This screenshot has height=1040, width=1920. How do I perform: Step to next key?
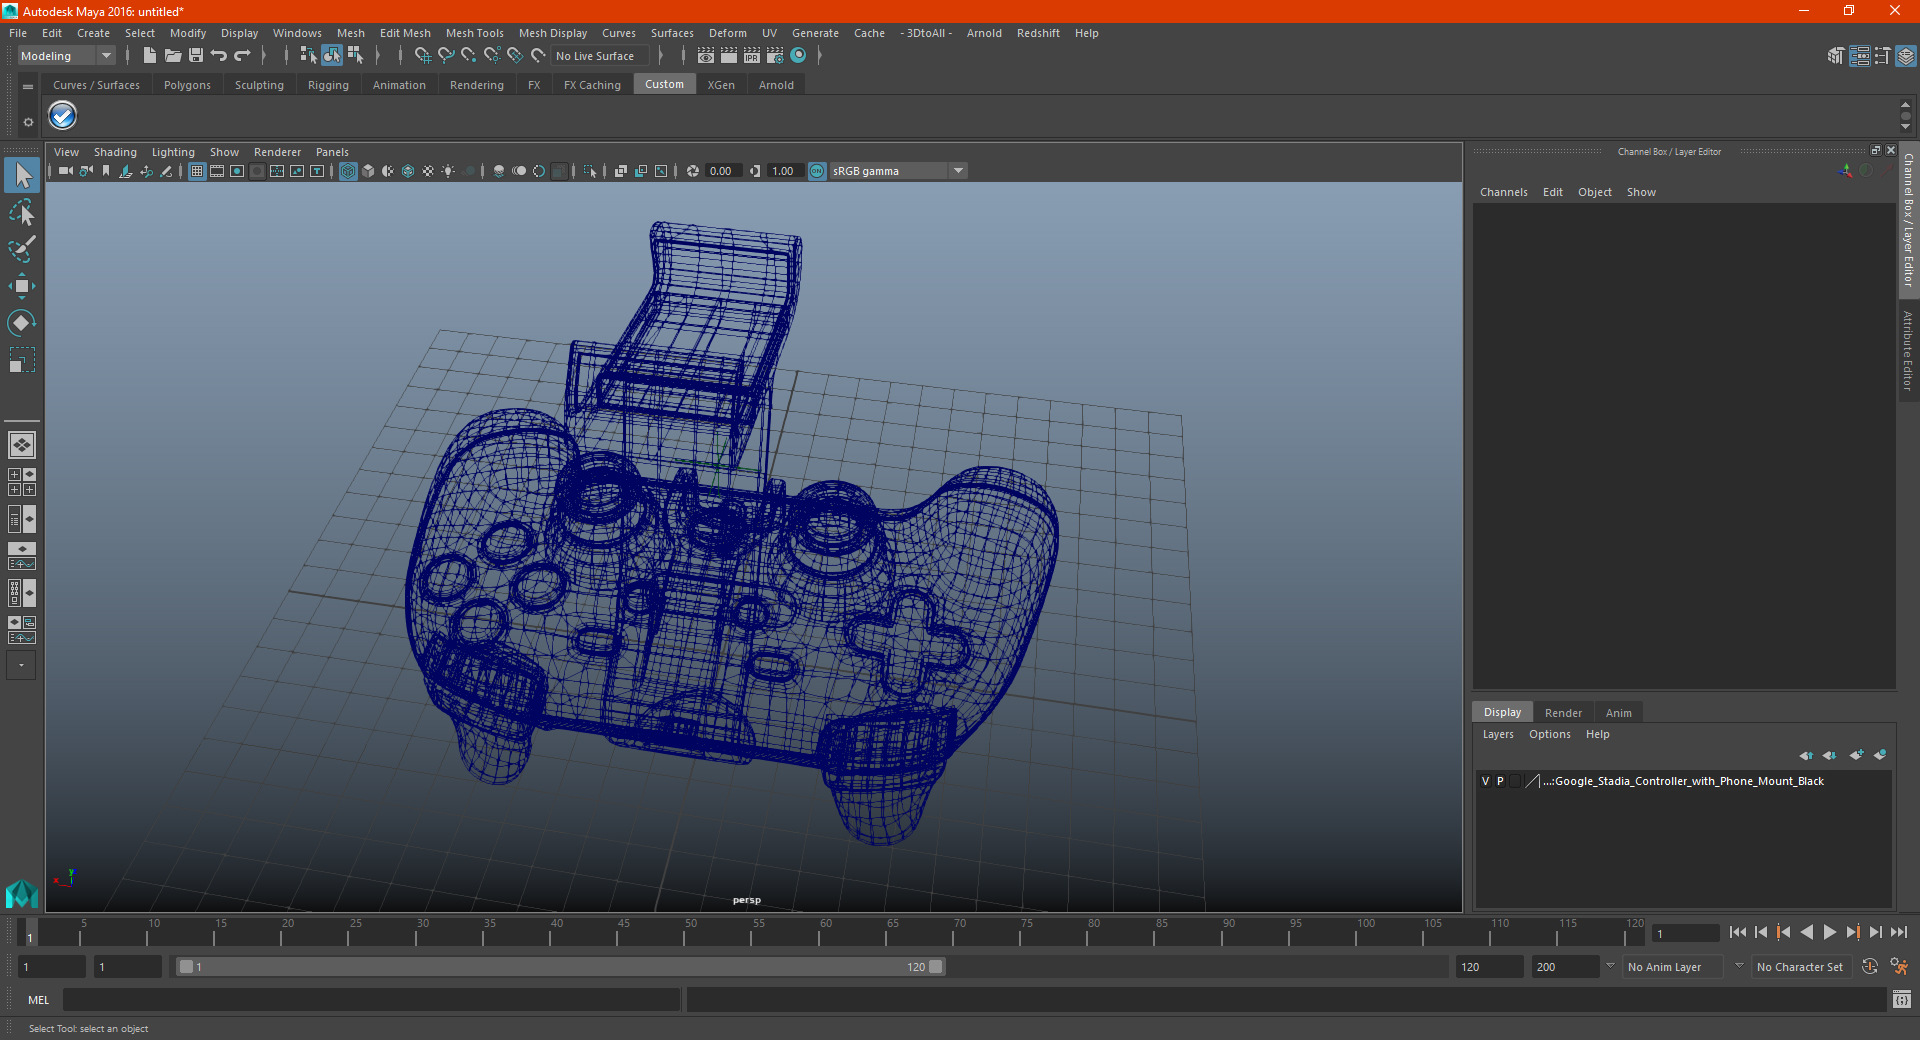pos(1853,932)
